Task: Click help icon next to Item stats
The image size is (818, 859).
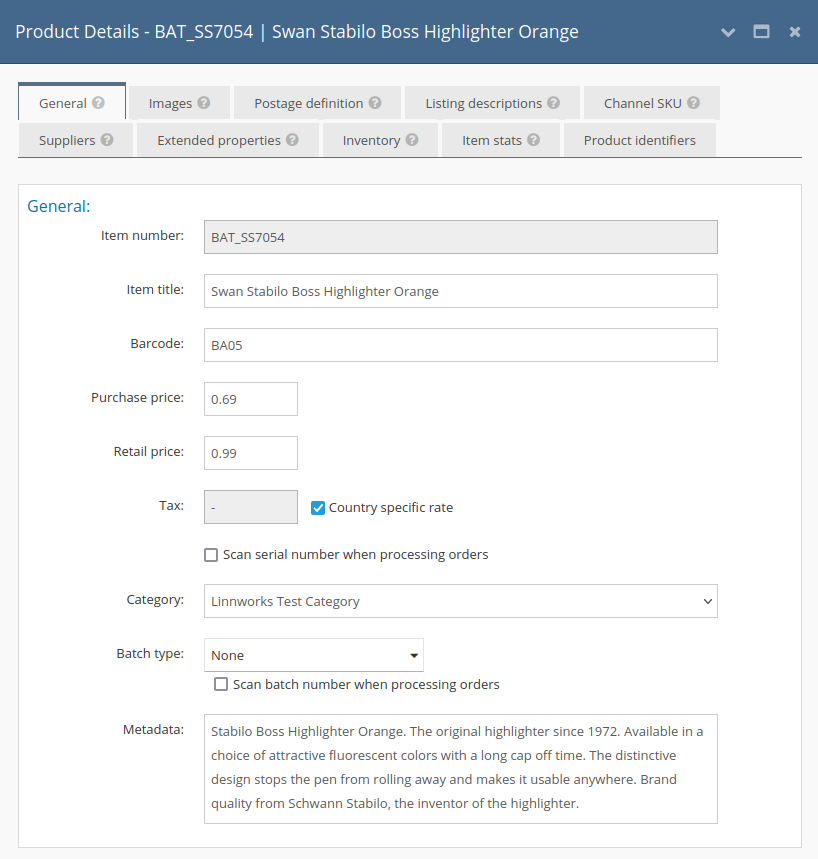Action: click(x=534, y=140)
